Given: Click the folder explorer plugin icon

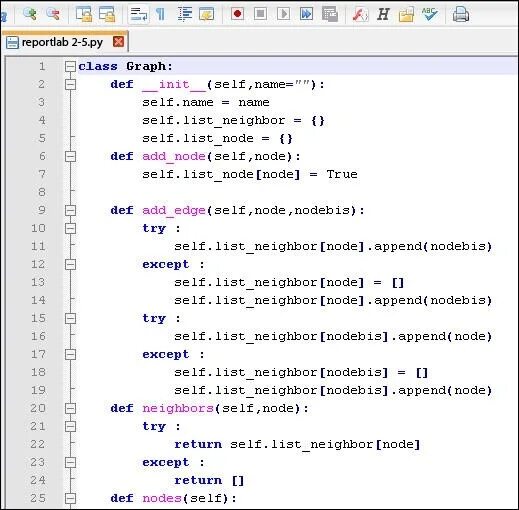Looking at the screenshot, I should click(406, 14).
